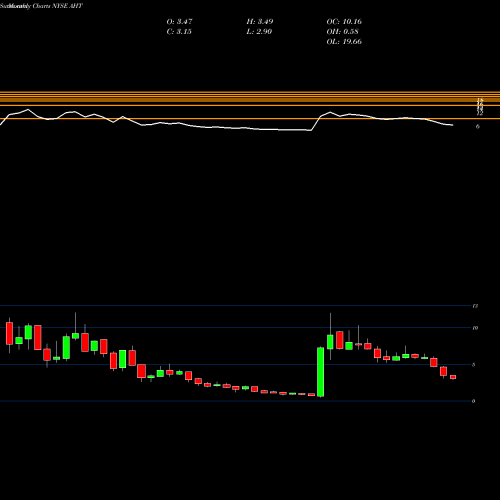500x500 pixels.
Task: Click the 0 label on the price axis
Action: click(x=473, y=401)
